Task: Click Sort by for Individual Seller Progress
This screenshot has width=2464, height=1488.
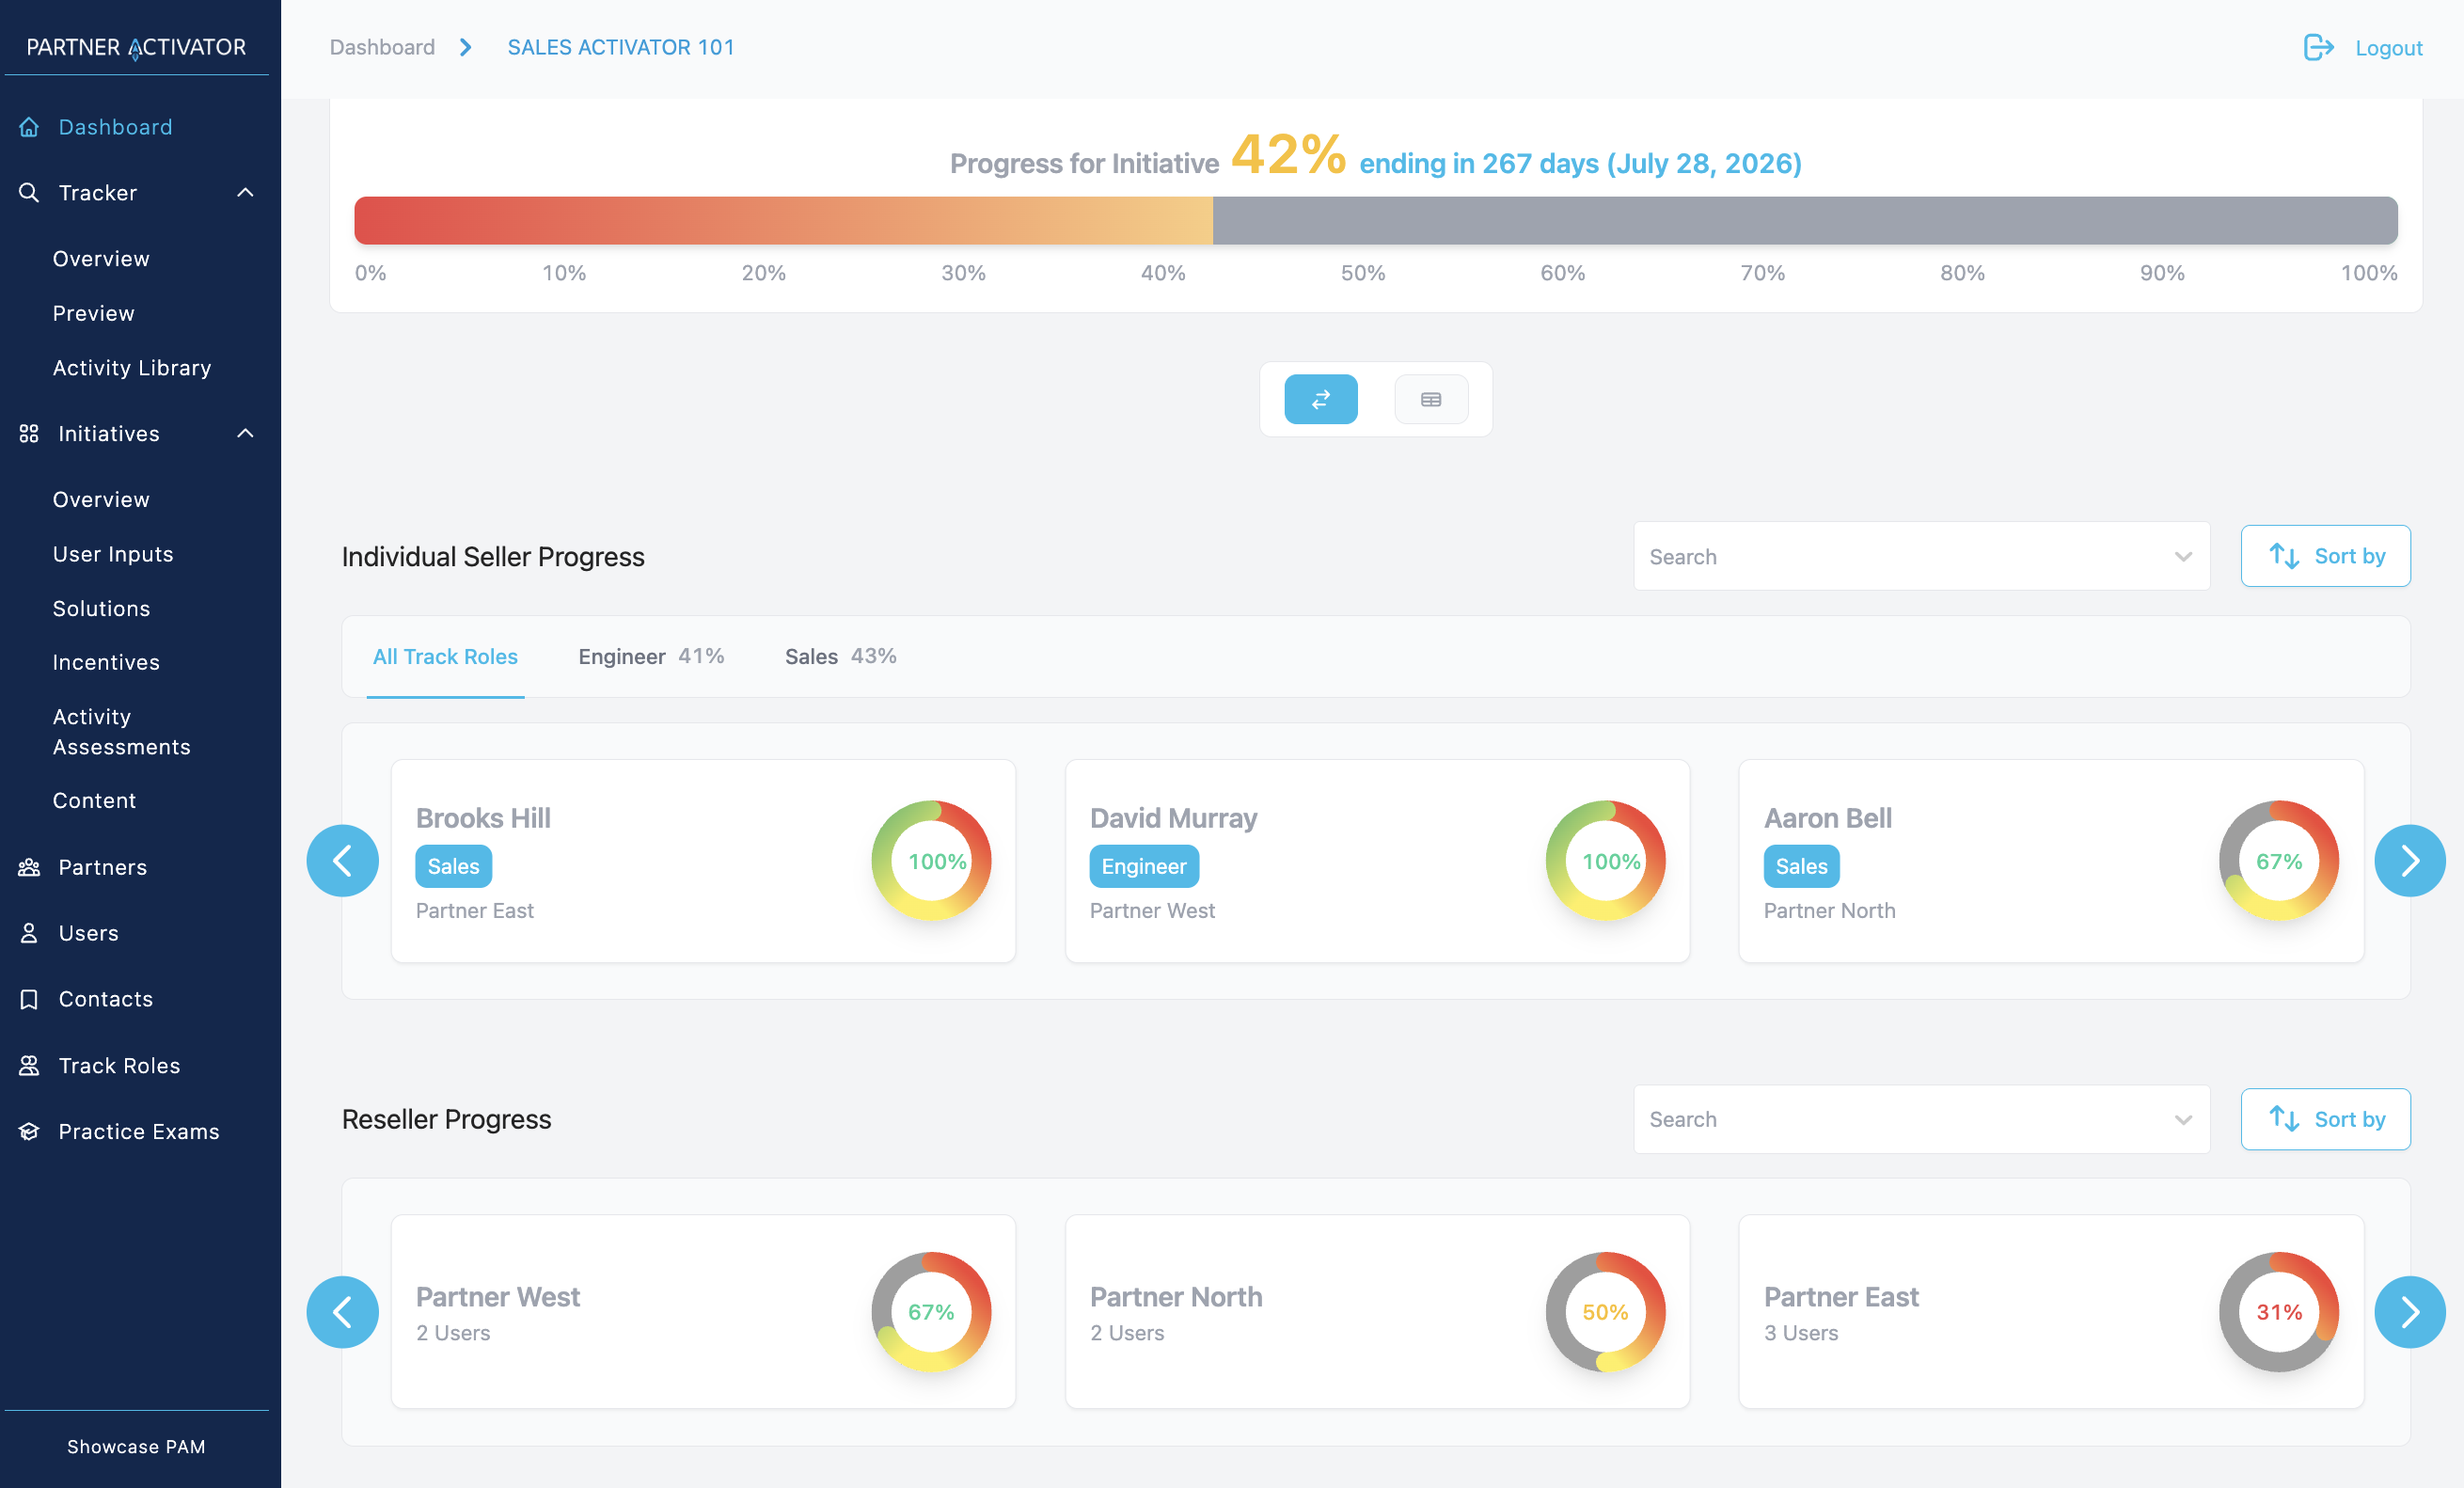Action: click(2325, 556)
